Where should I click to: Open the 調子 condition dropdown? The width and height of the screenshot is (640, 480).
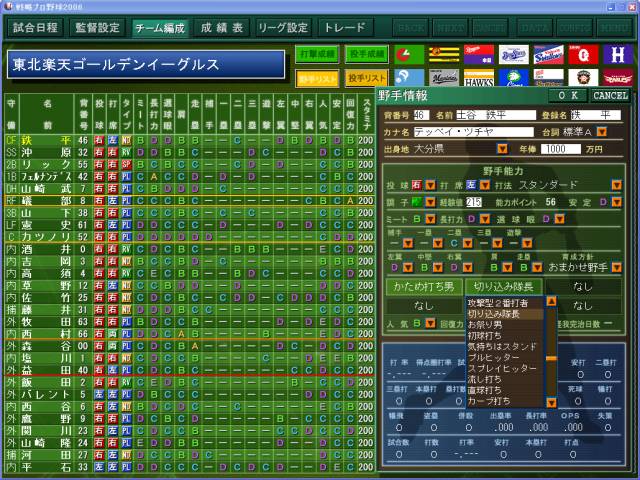pyautogui.click(x=430, y=202)
